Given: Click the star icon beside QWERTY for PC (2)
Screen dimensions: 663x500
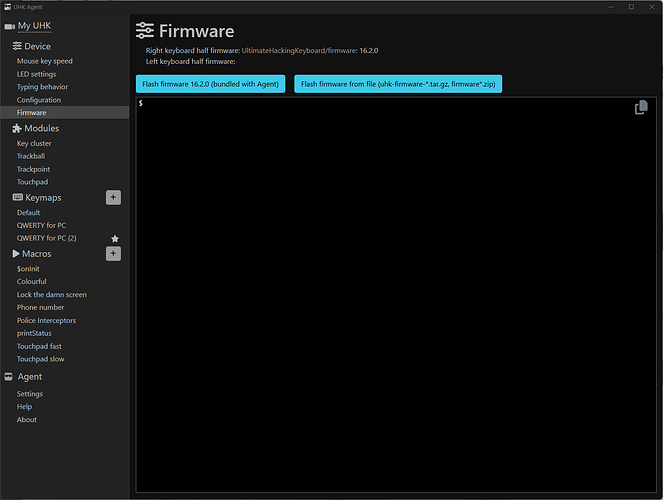Looking at the screenshot, I should pos(114,239).
